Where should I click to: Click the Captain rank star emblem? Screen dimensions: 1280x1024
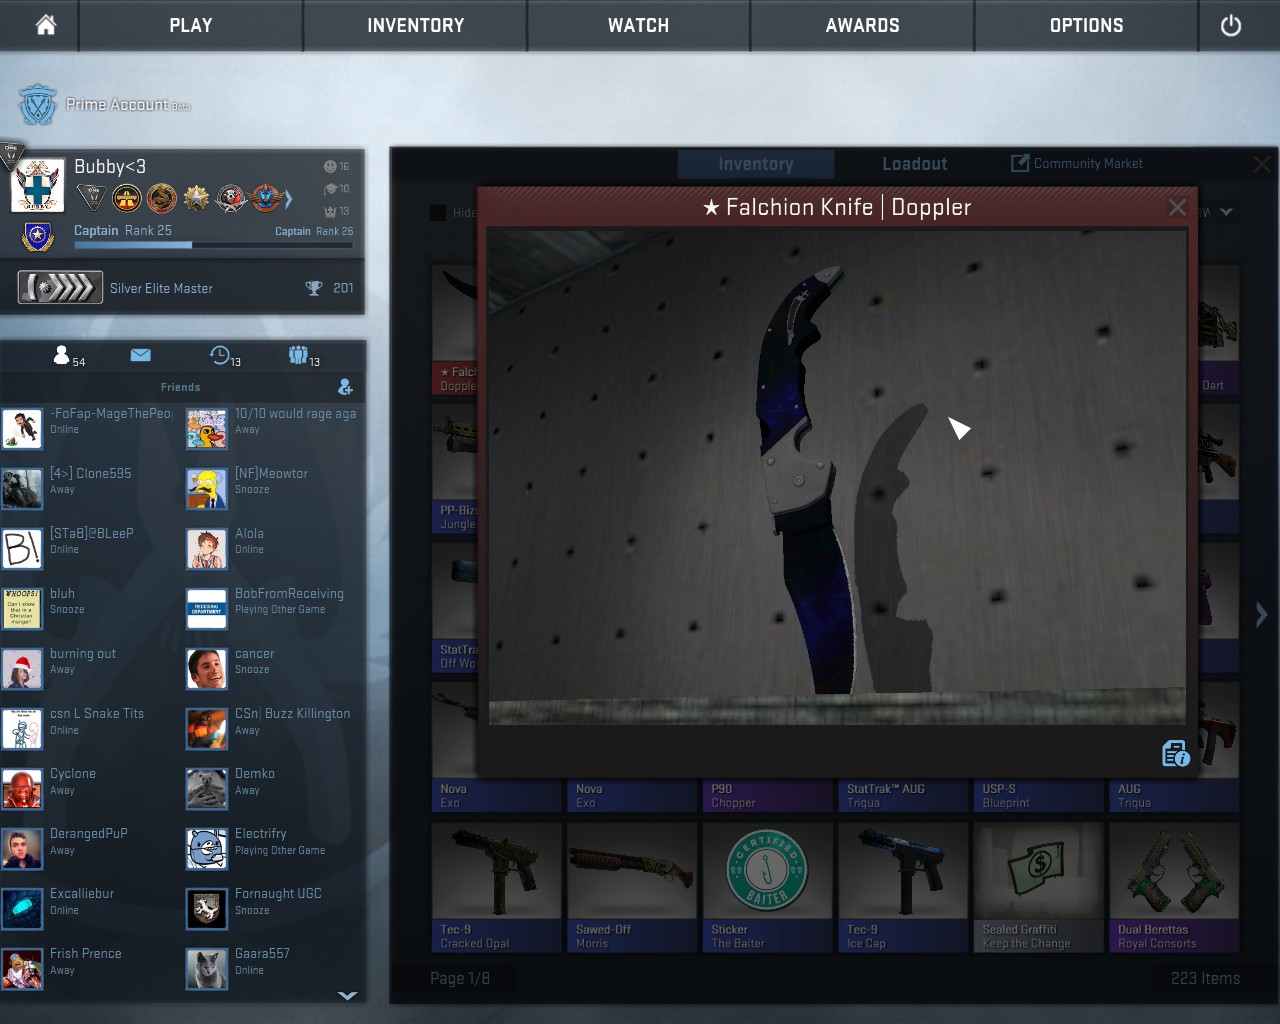click(x=38, y=236)
